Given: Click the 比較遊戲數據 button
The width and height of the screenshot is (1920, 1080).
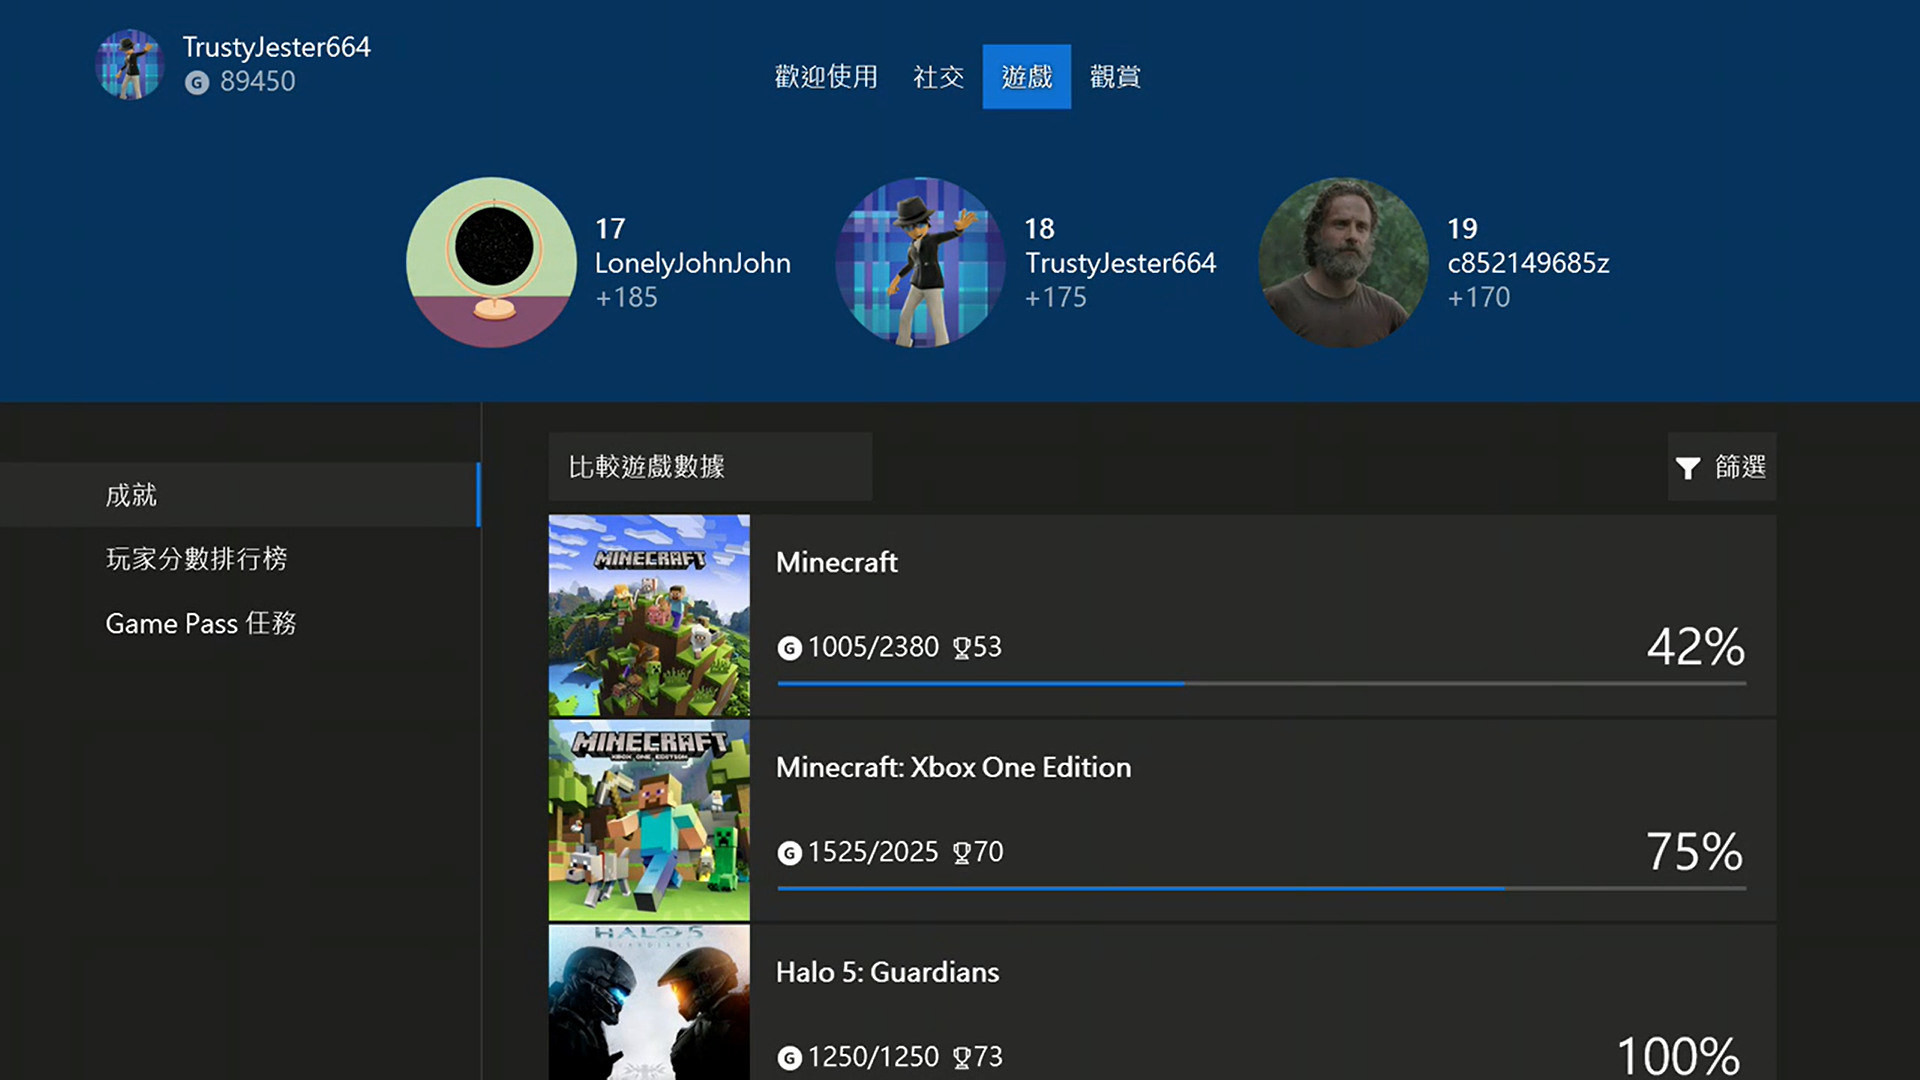Looking at the screenshot, I should tap(710, 466).
